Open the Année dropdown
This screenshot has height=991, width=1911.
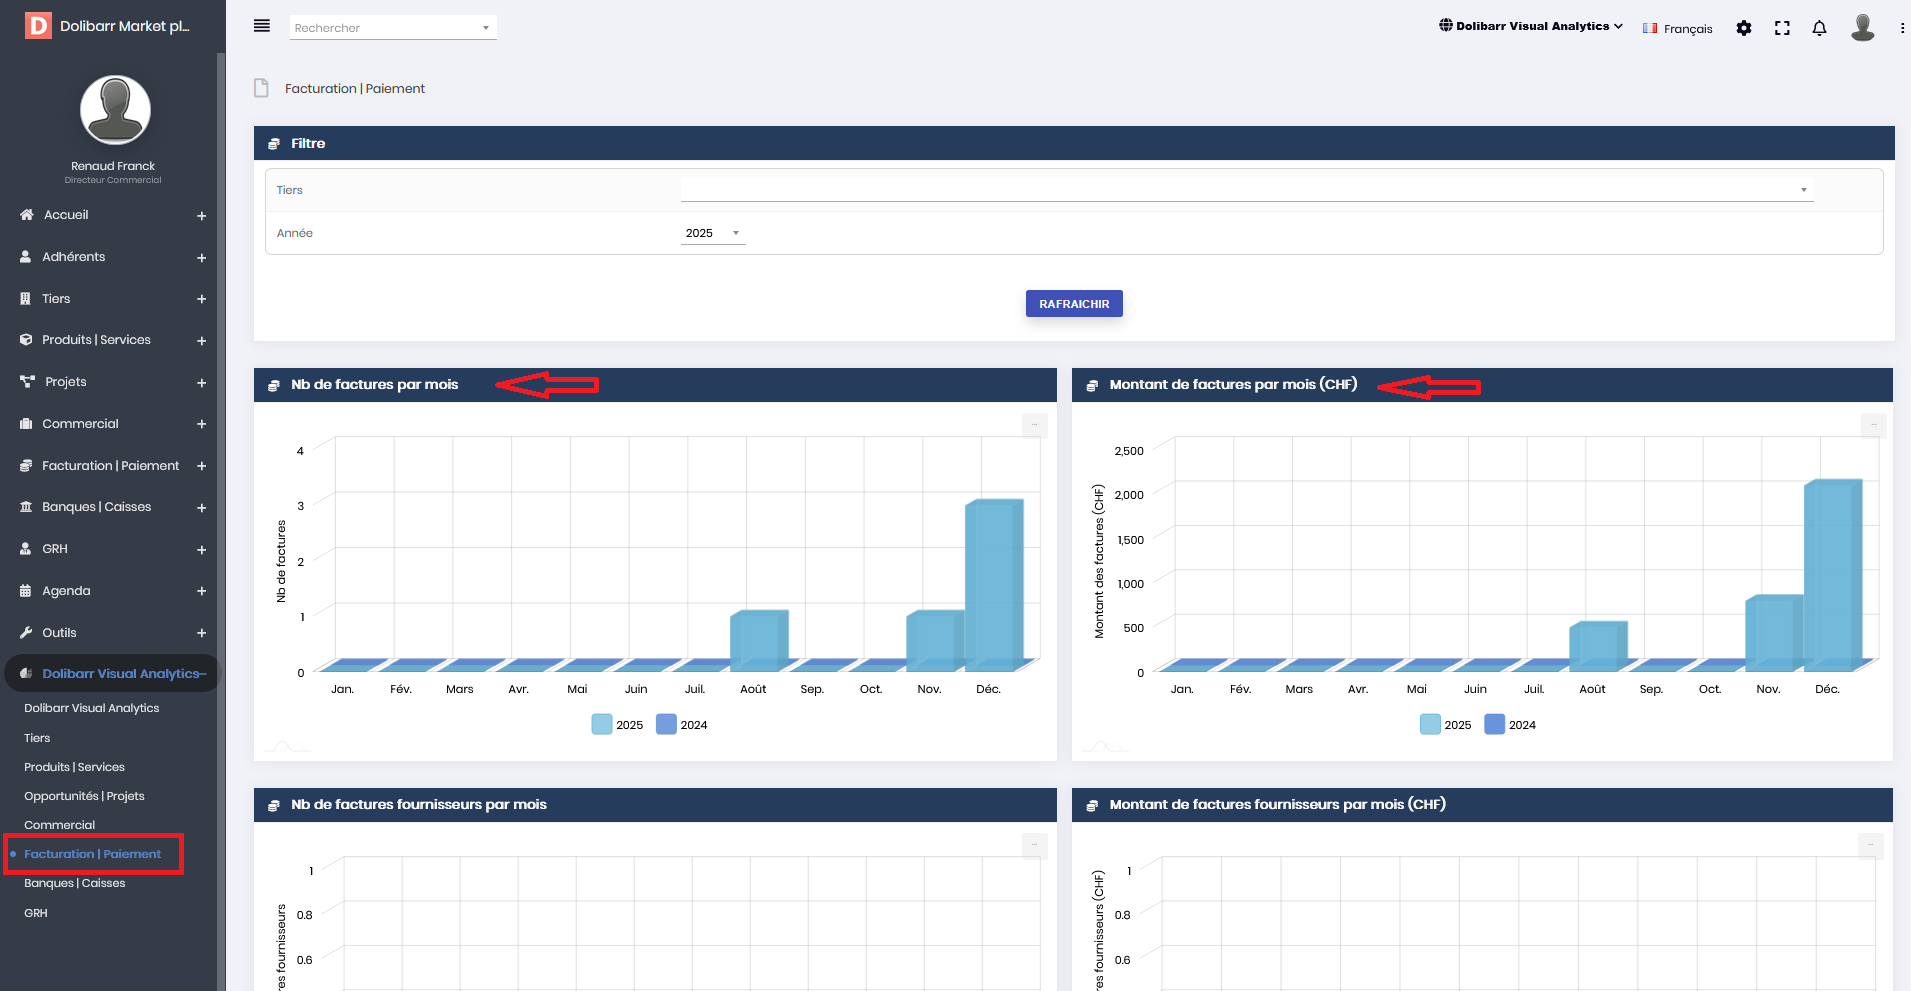pos(712,233)
